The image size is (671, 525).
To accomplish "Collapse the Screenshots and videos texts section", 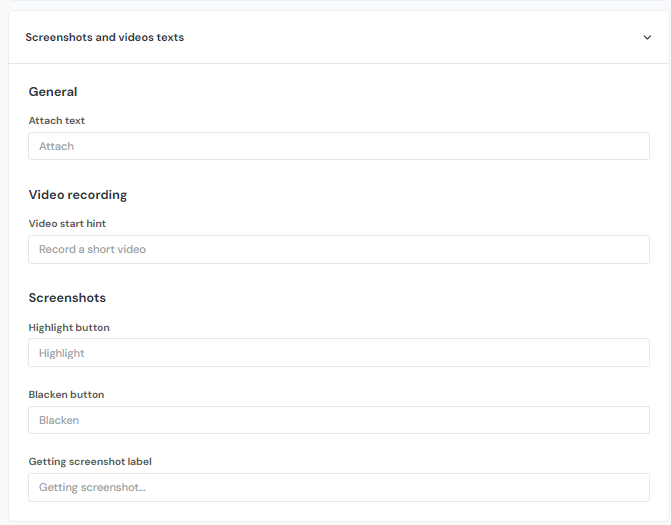I will coord(647,38).
